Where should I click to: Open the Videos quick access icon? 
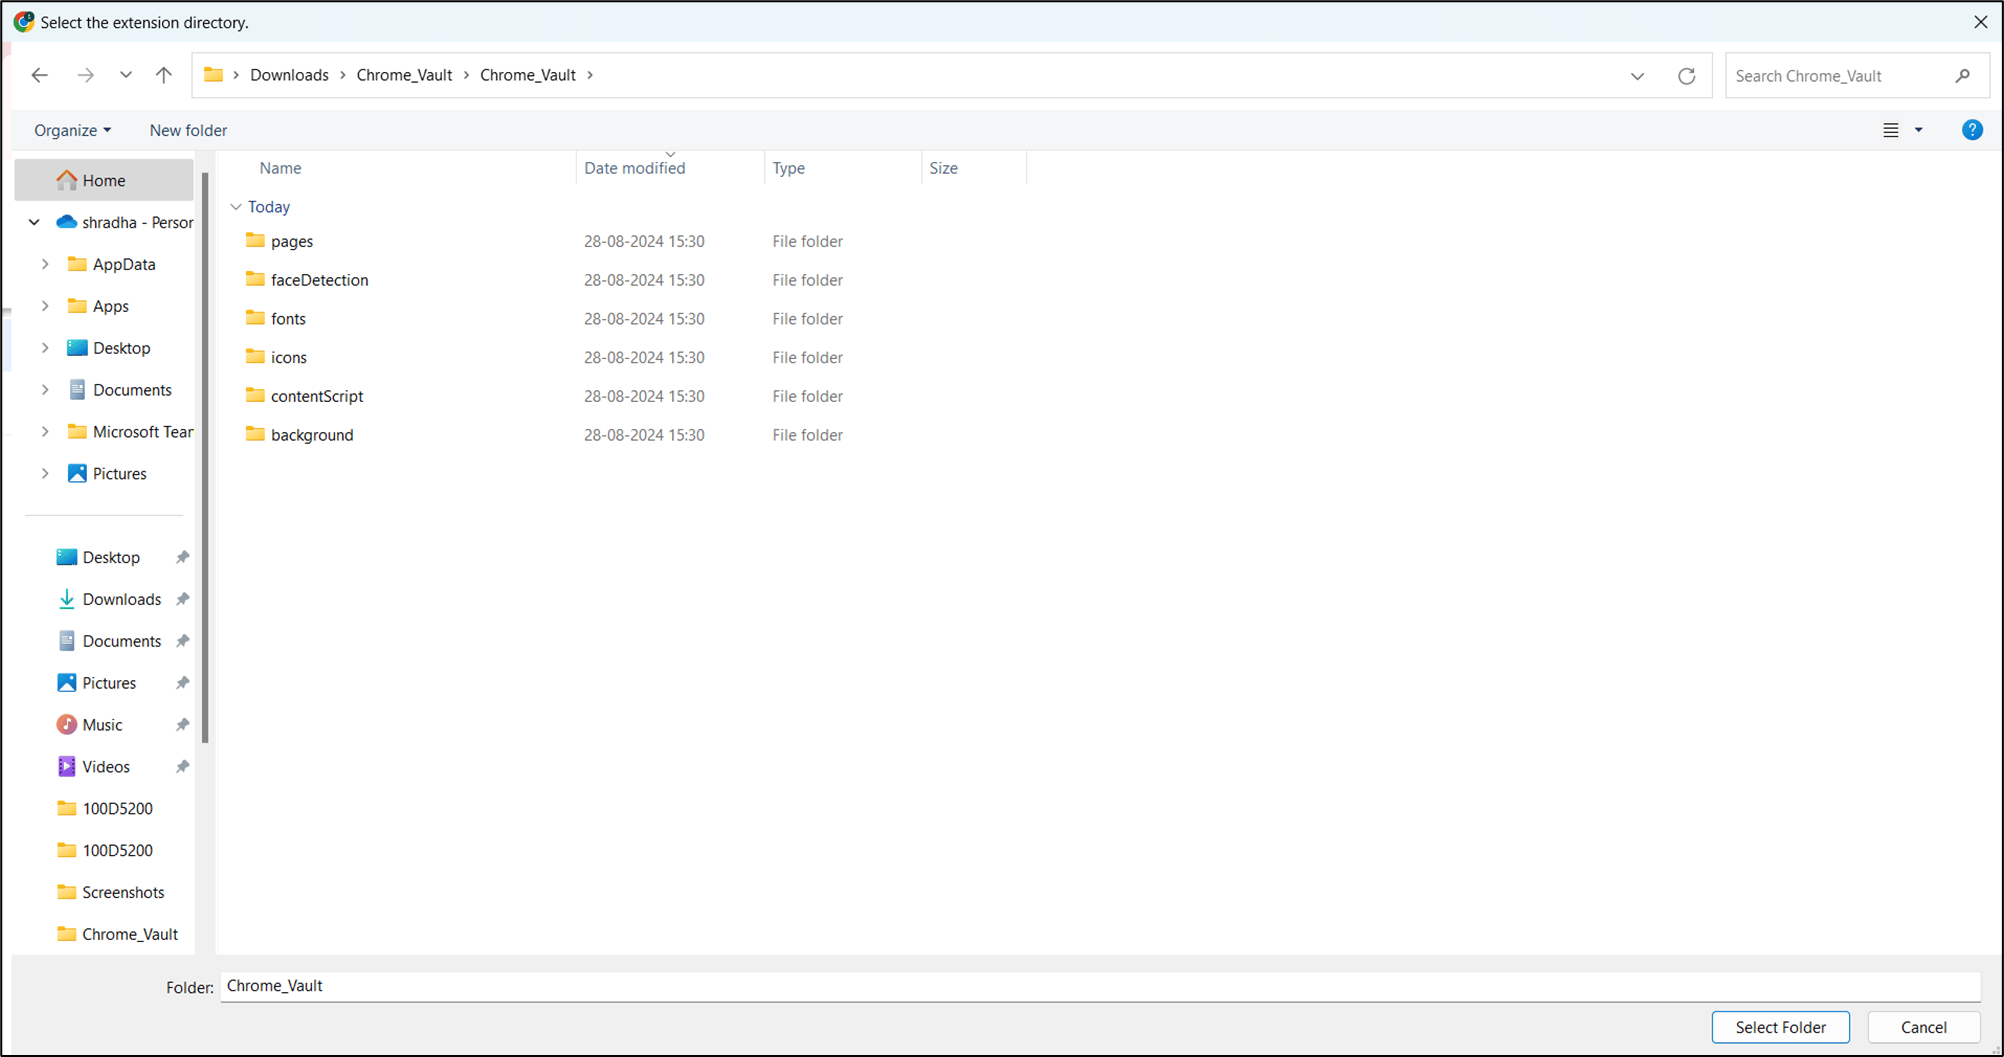(x=66, y=767)
